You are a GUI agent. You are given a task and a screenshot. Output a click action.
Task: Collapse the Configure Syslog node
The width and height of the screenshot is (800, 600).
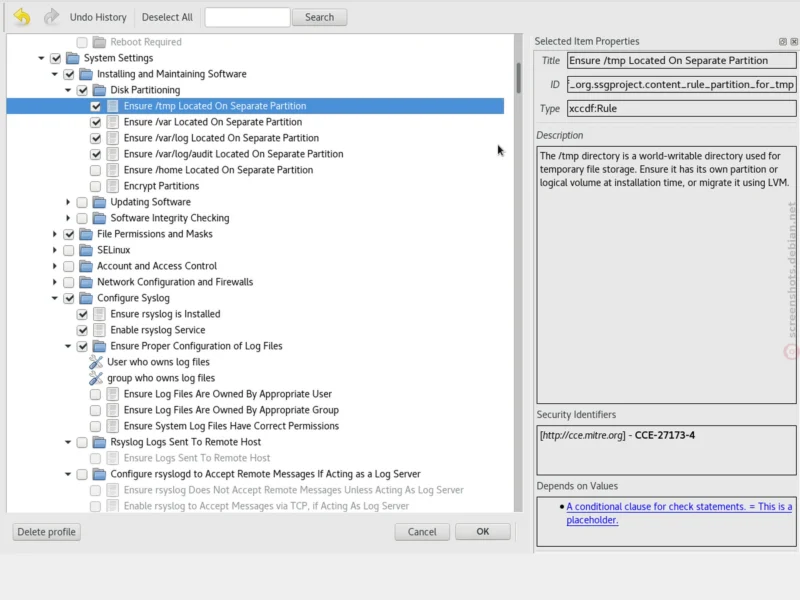point(55,298)
